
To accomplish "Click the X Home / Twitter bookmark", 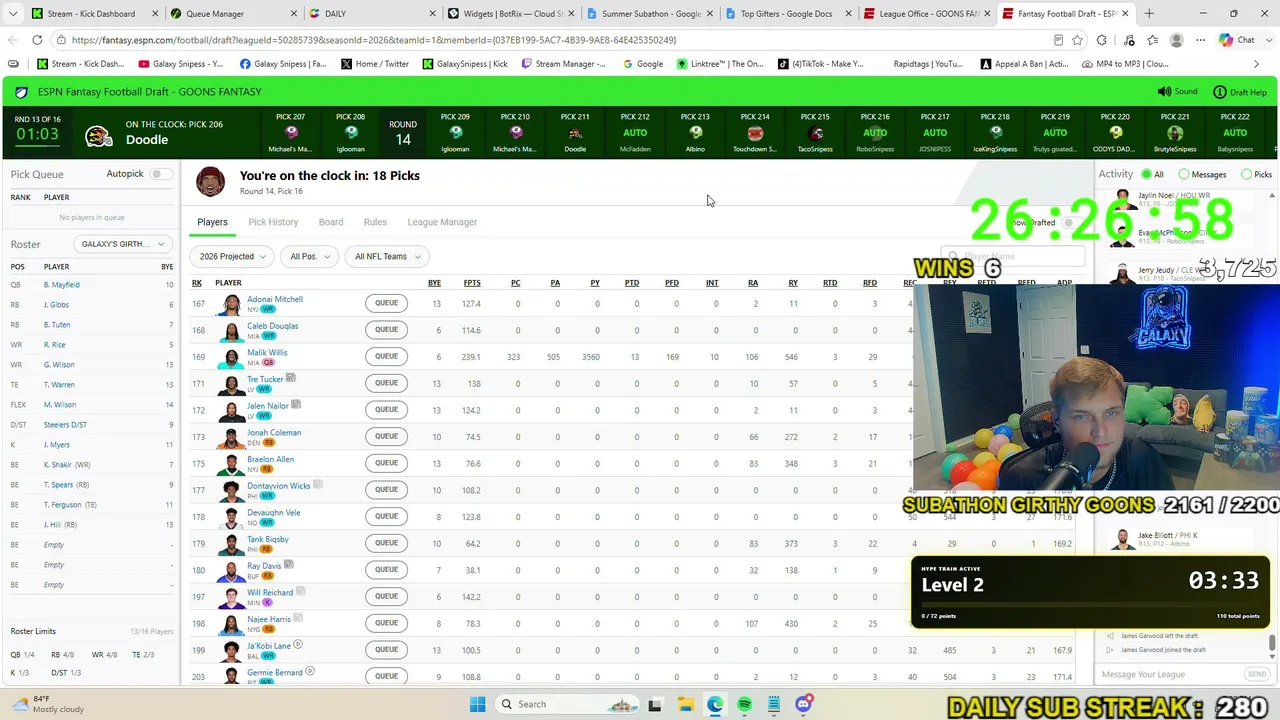I will 375,64.
